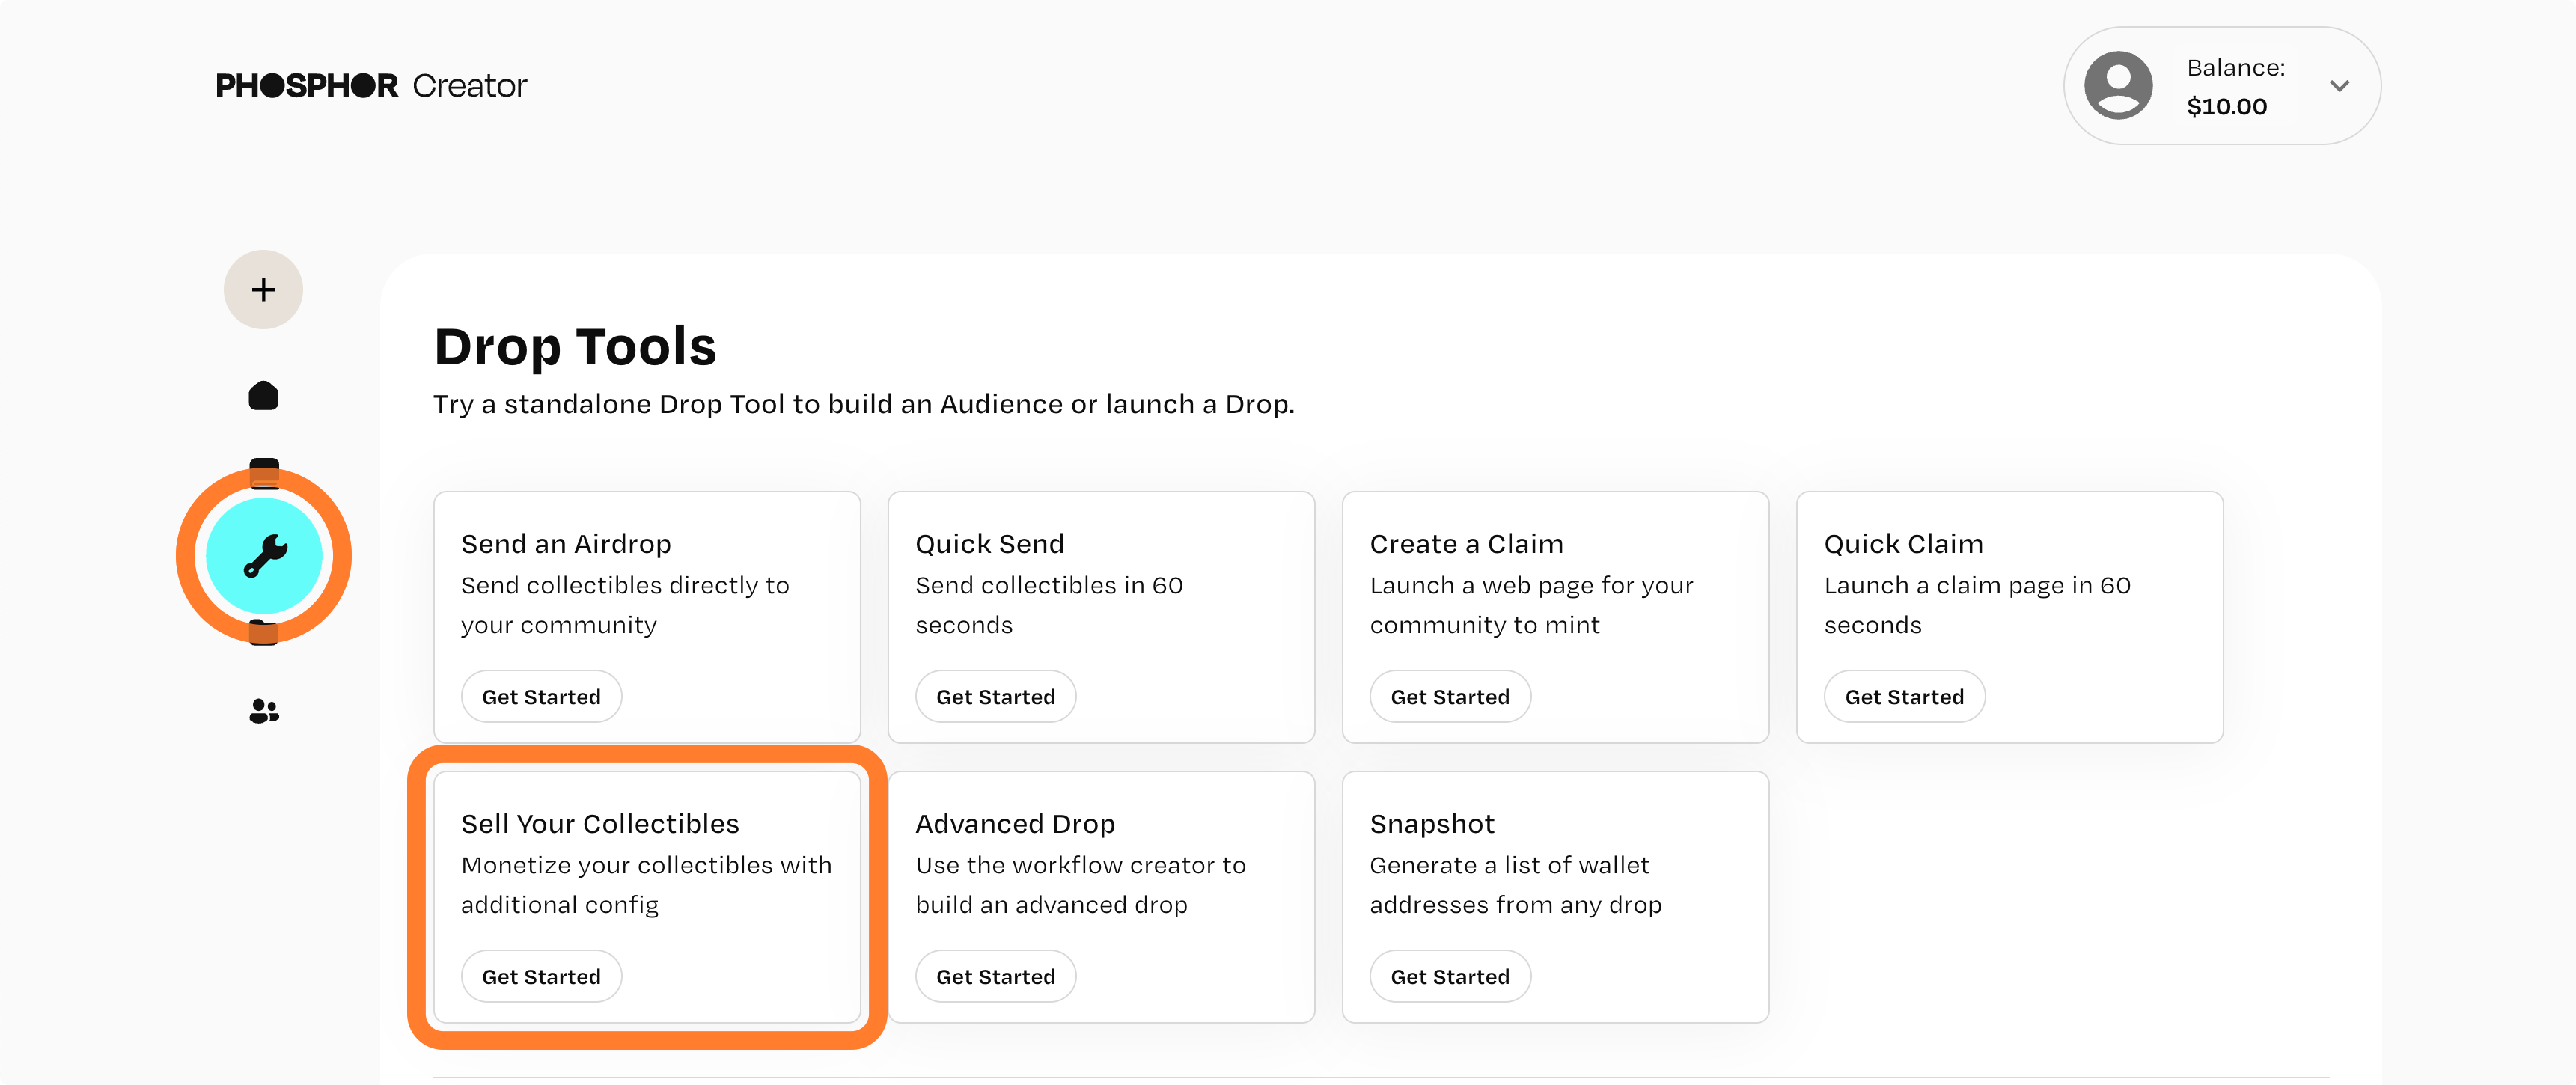Click the audience/community icon in sidebar
The height and width of the screenshot is (1085, 2576).
pyautogui.click(x=263, y=709)
